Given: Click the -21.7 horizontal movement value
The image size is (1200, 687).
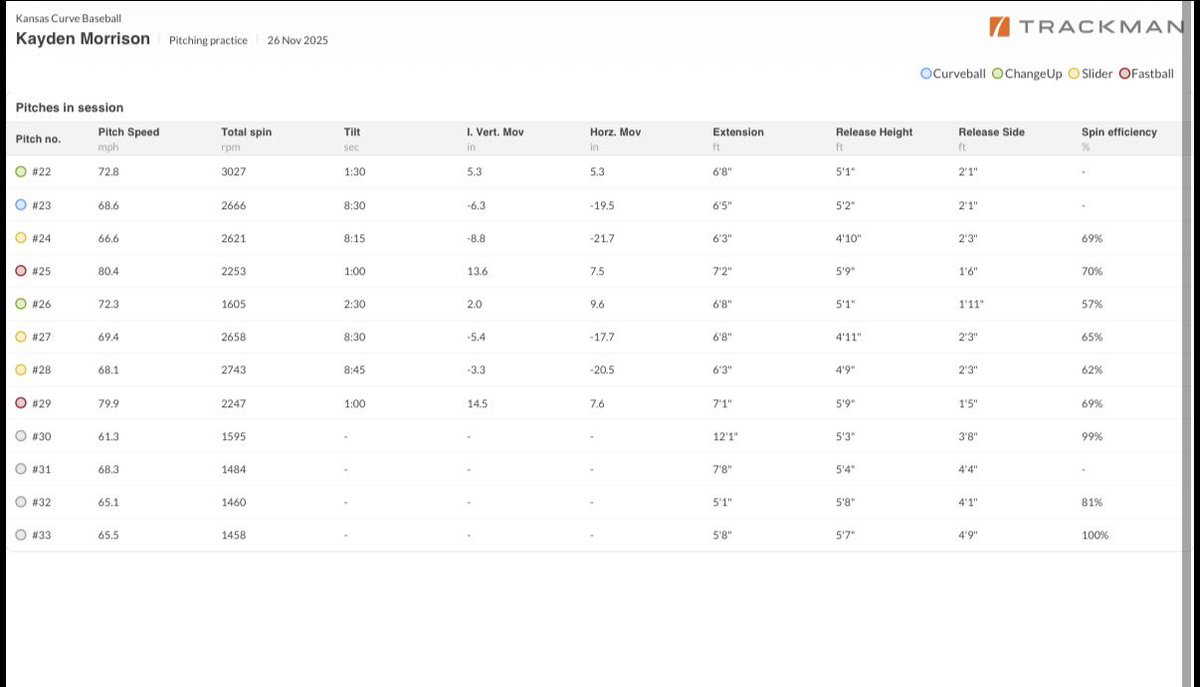Looking at the screenshot, I should (x=602, y=238).
